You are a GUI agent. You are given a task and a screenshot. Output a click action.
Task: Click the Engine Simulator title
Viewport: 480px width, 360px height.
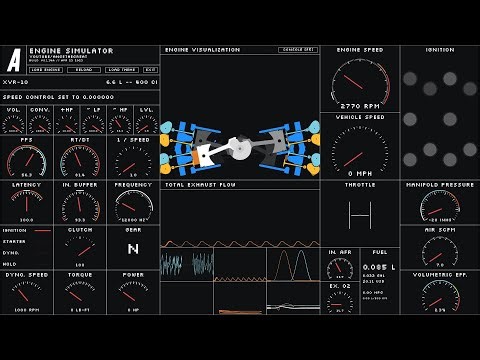click(x=71, y=51)
